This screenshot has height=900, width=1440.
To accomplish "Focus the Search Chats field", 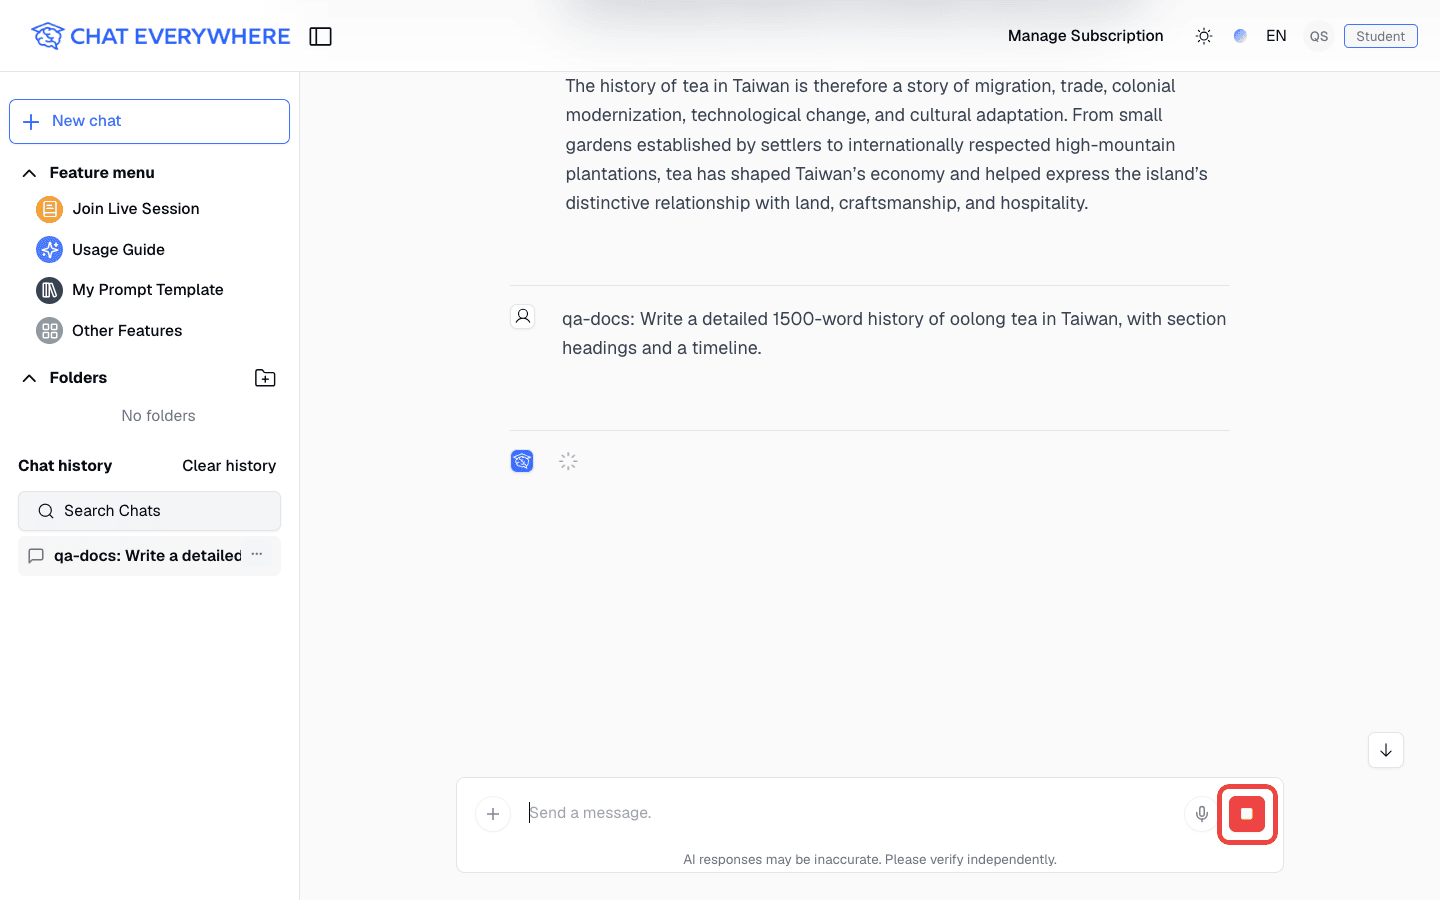I will [x=149, y=511].
